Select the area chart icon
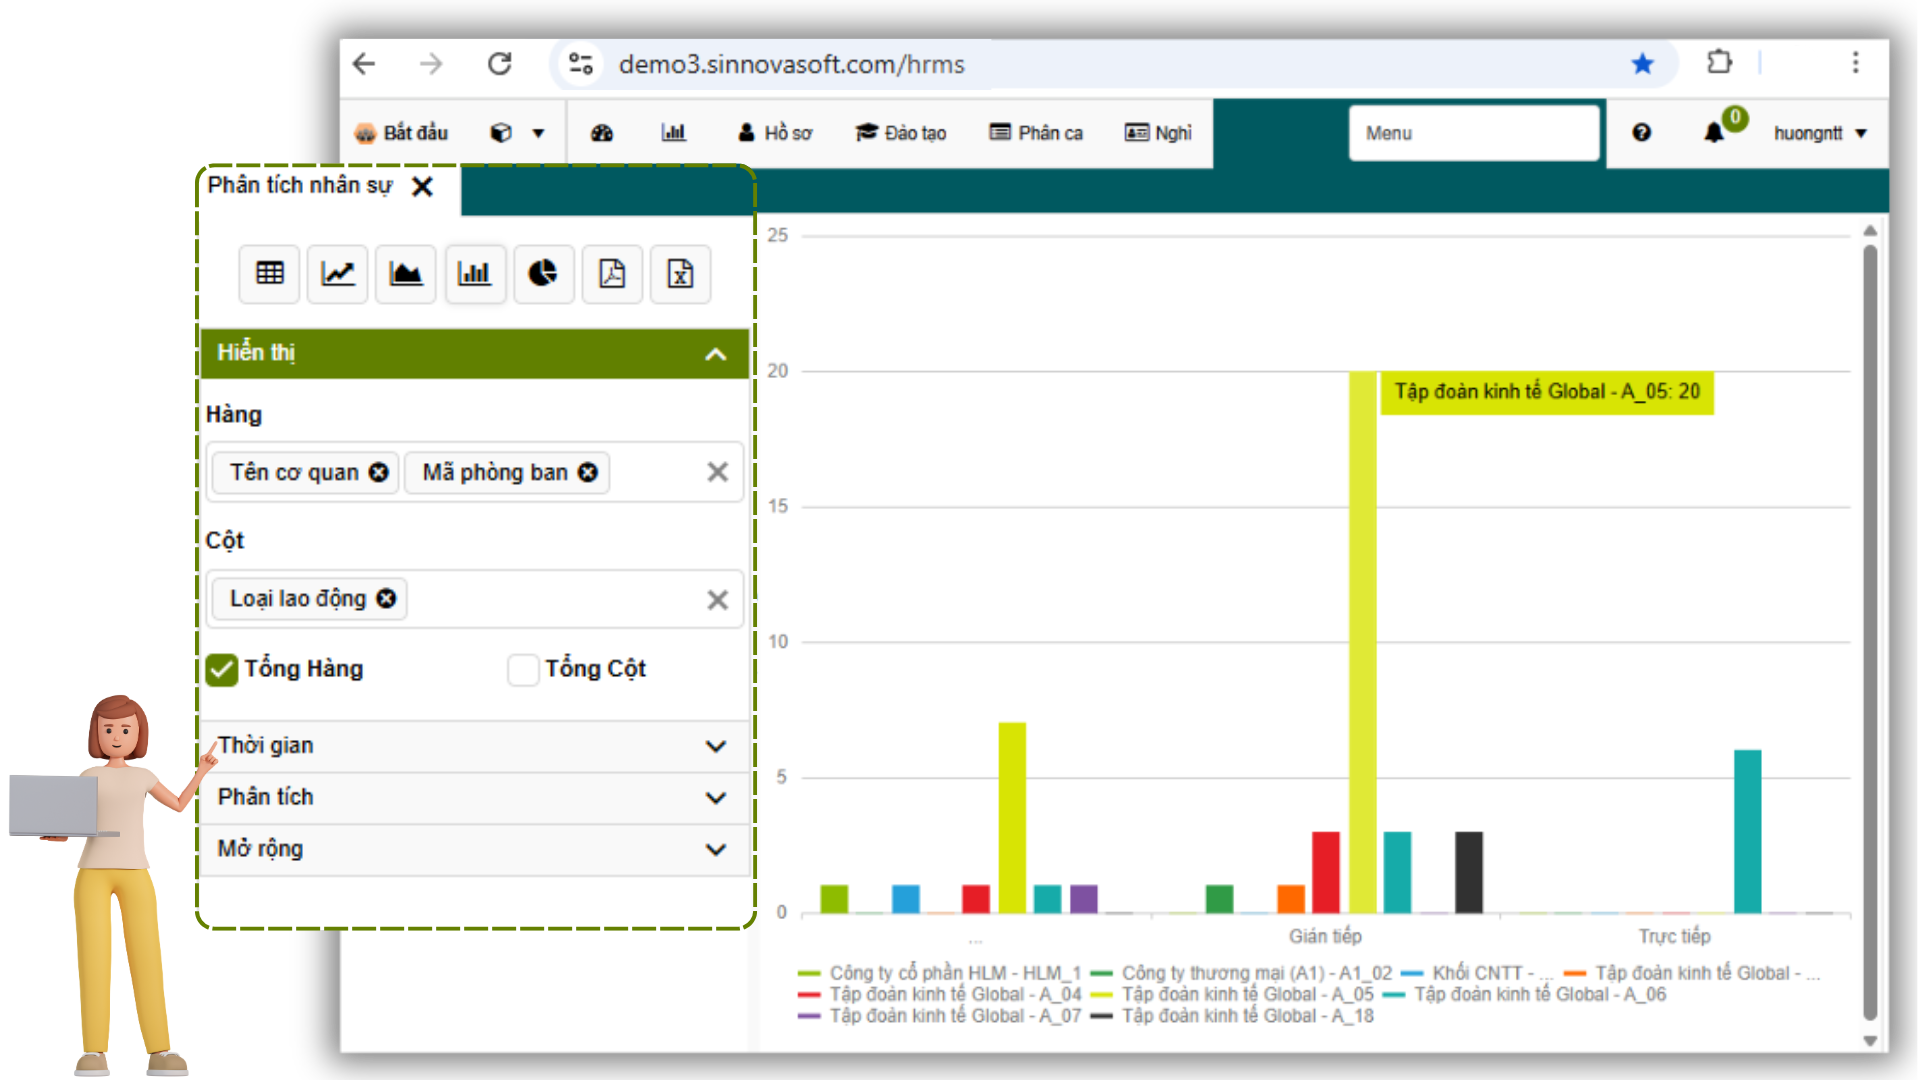 click(x=405, y=273)
